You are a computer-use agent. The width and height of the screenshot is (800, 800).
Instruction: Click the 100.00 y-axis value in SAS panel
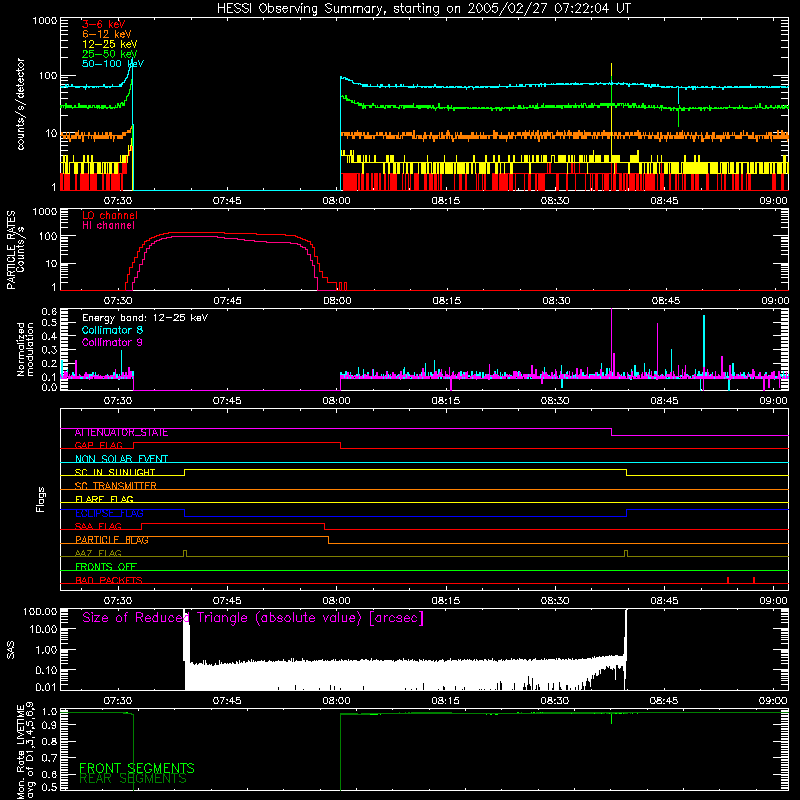coord(40,612)
